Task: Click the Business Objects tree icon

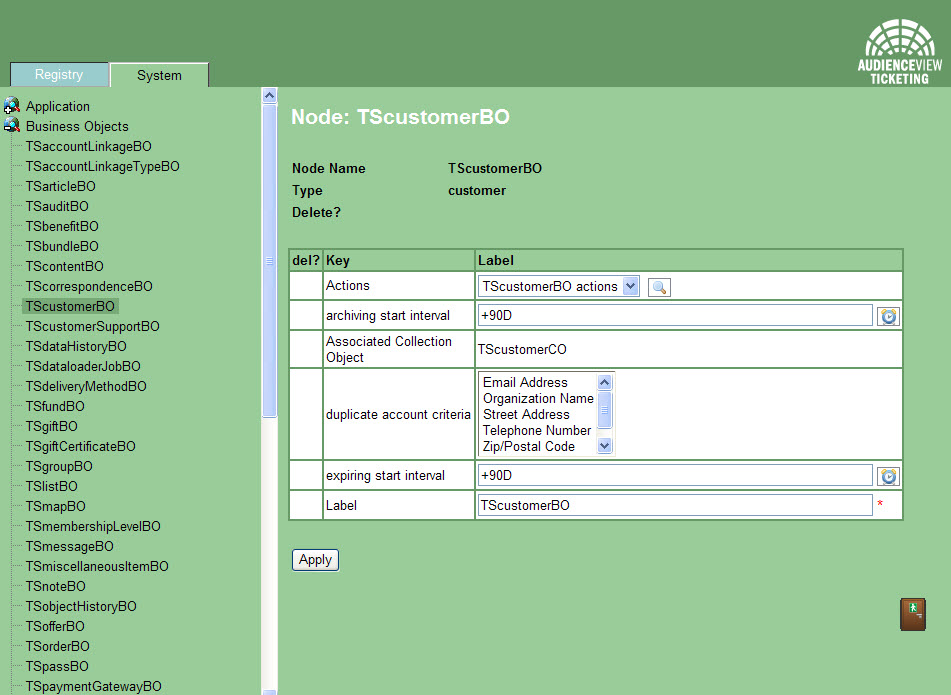Action: pyautogui.click(x=12, y=126)
